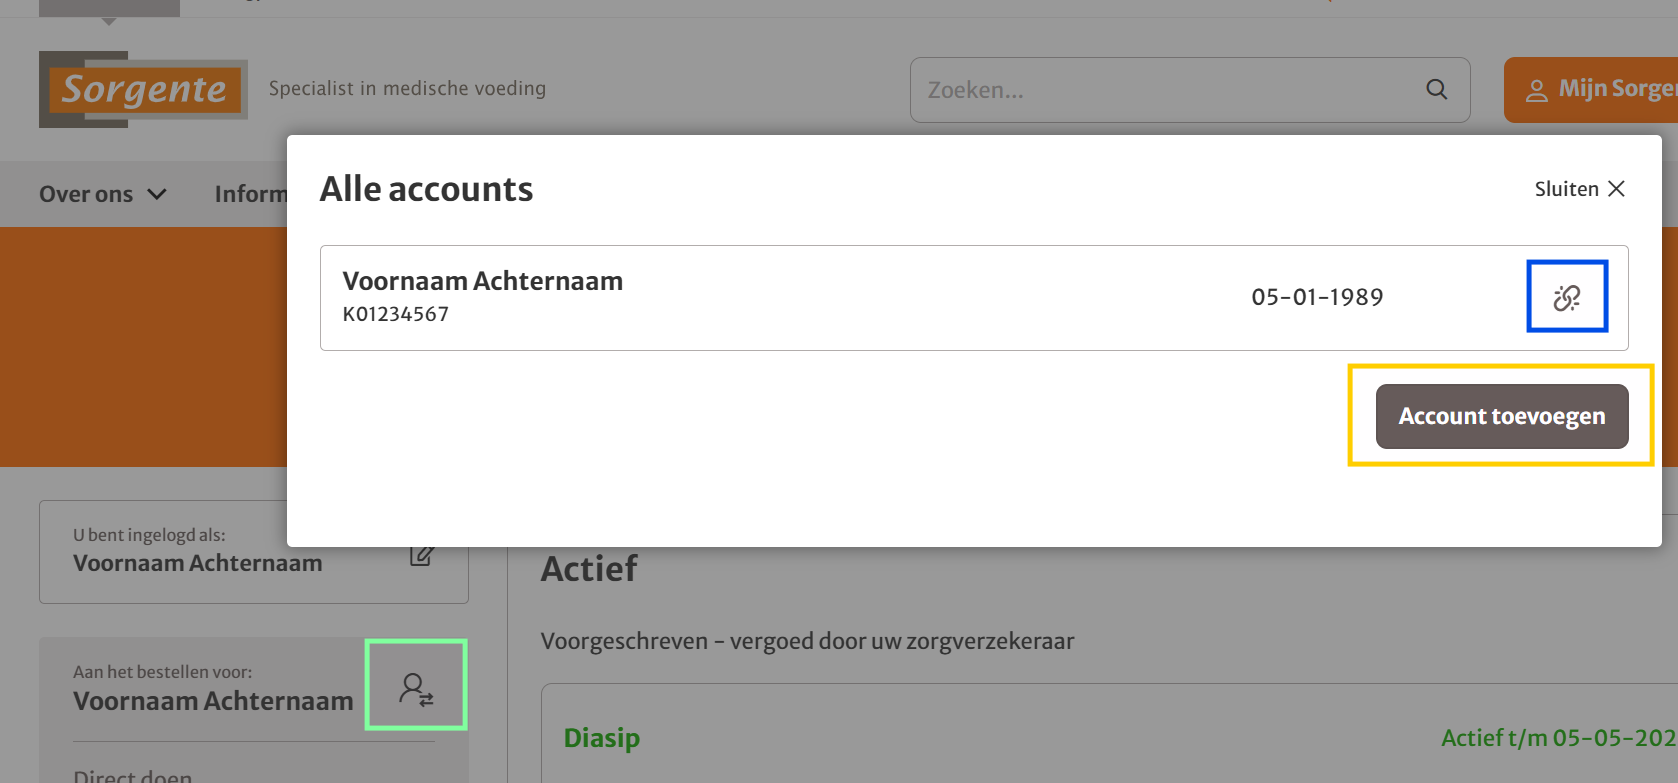The width and height of the screenshot is (1678, 783).
Task: Click the birth date 05-01-1989
Action: 1317,297
